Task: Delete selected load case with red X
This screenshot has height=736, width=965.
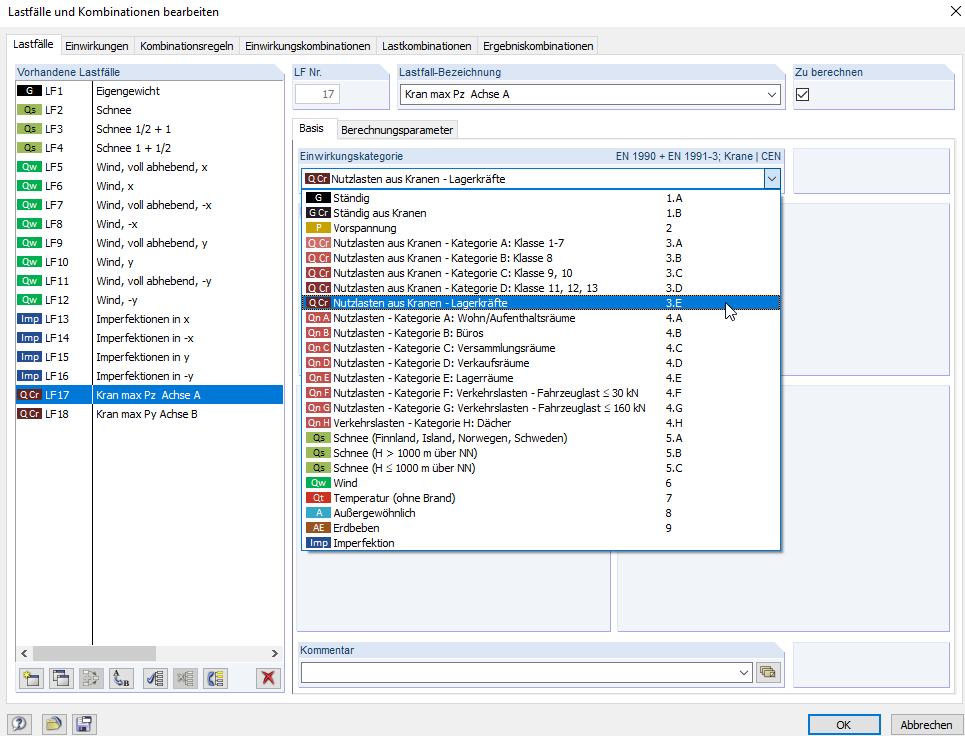Action: [268, 678]
